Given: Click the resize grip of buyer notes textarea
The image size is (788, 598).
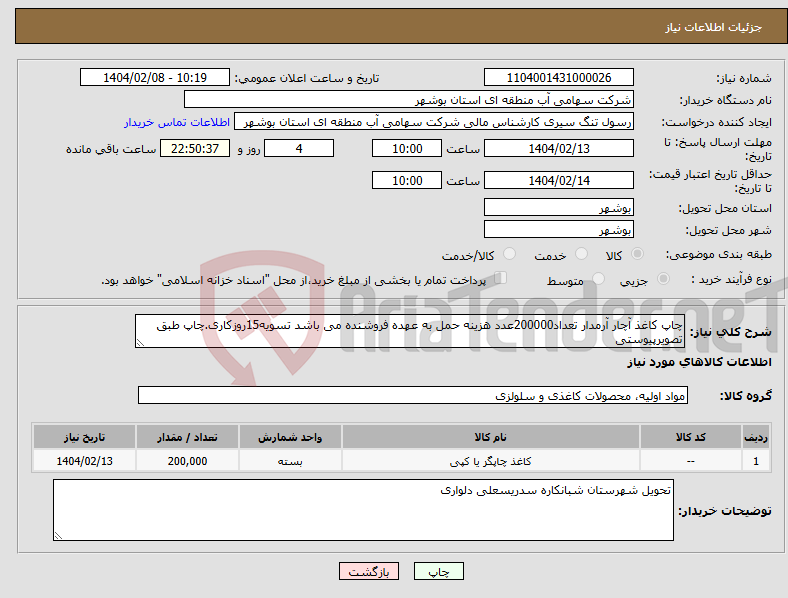Looking at the screenshot, I should pyautogui.click(x=58, y=536).
